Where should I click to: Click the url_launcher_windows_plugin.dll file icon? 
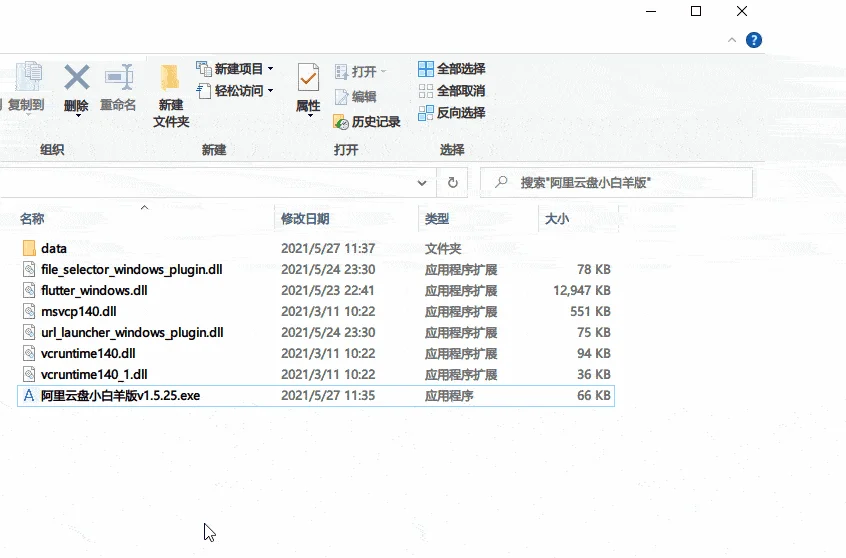(29, 332)
